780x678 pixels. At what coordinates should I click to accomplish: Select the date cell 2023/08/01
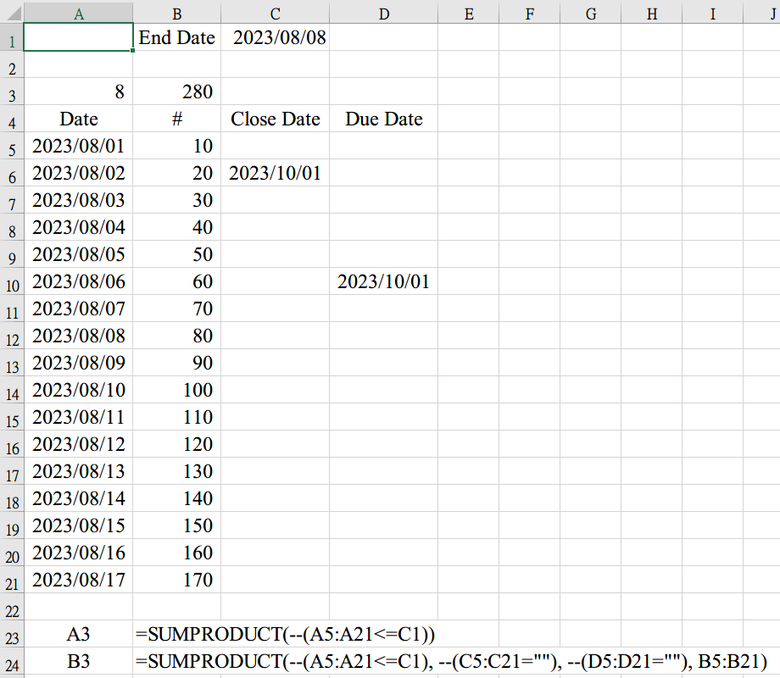coord(78,146)
